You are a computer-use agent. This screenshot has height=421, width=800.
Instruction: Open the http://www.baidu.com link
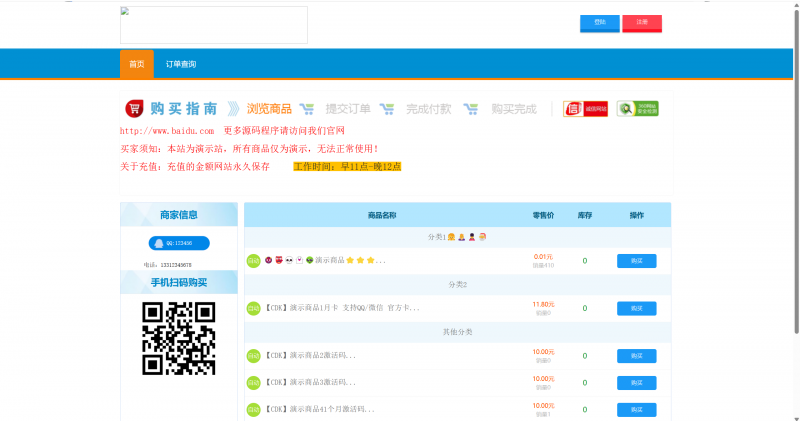(x=167, y=131)
